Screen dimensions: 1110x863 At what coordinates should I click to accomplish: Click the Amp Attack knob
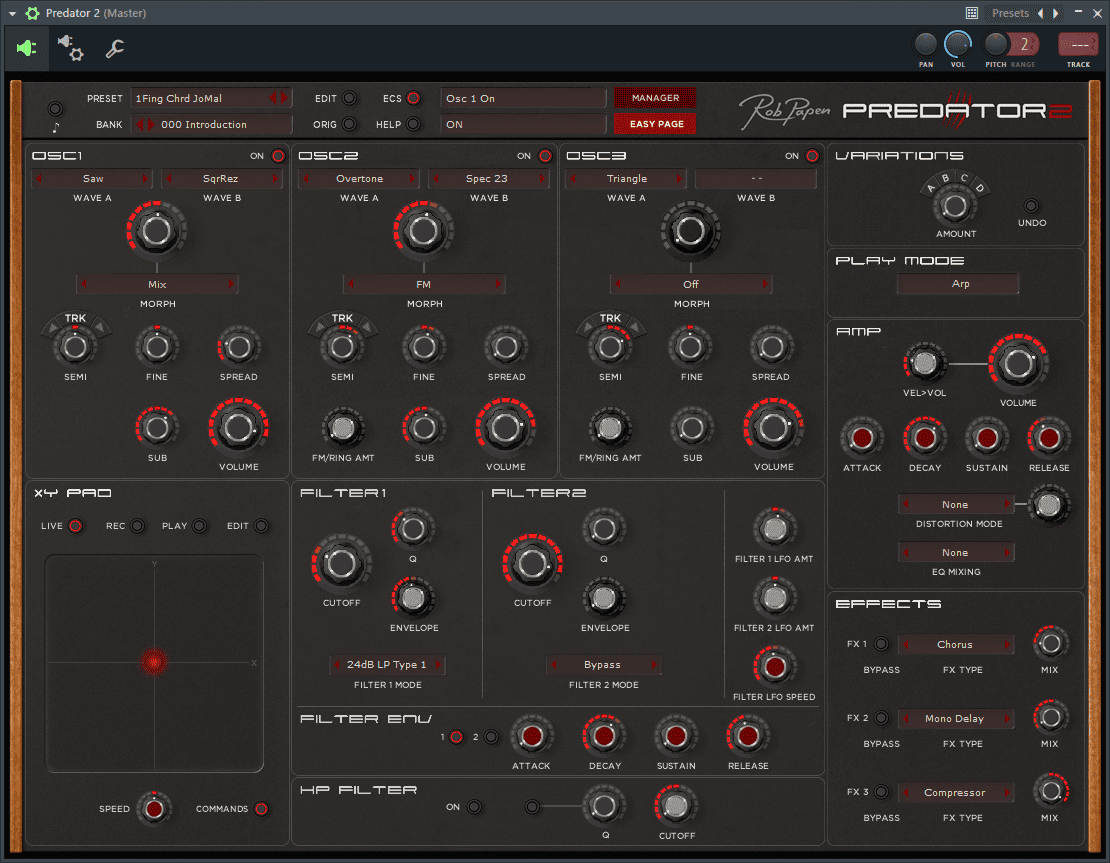click(x=862, y=438)
